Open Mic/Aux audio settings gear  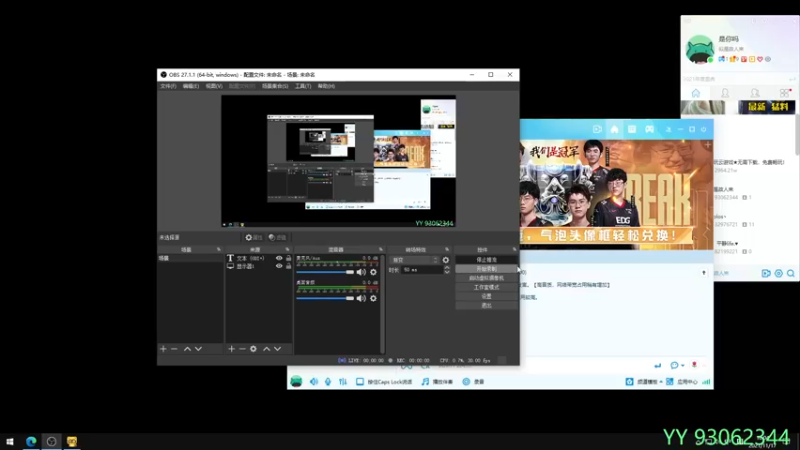point(373,272)
